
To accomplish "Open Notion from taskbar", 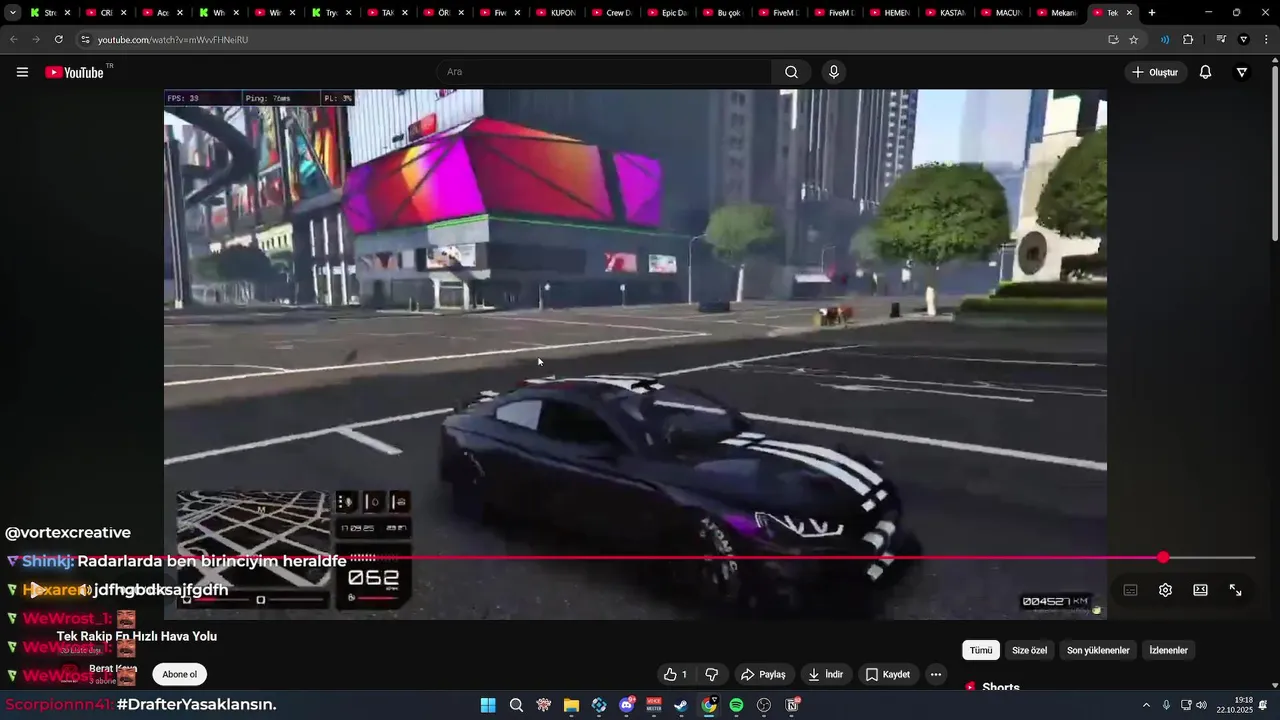I will tap(791, 705).
